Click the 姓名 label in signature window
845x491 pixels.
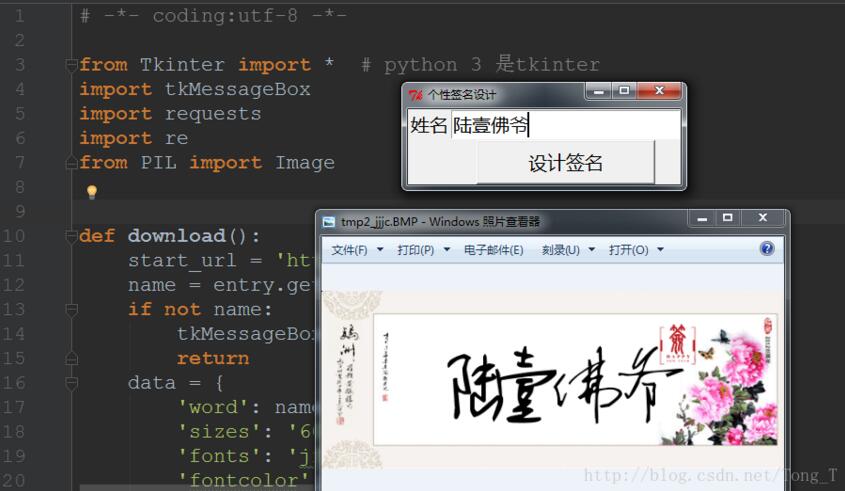tap(429, 126)
